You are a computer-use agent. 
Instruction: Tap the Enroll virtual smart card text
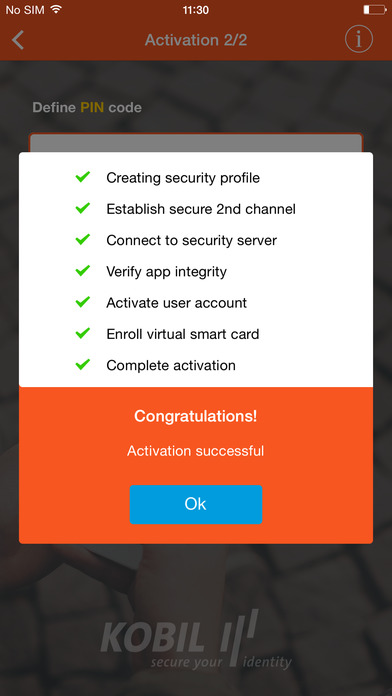182,334
